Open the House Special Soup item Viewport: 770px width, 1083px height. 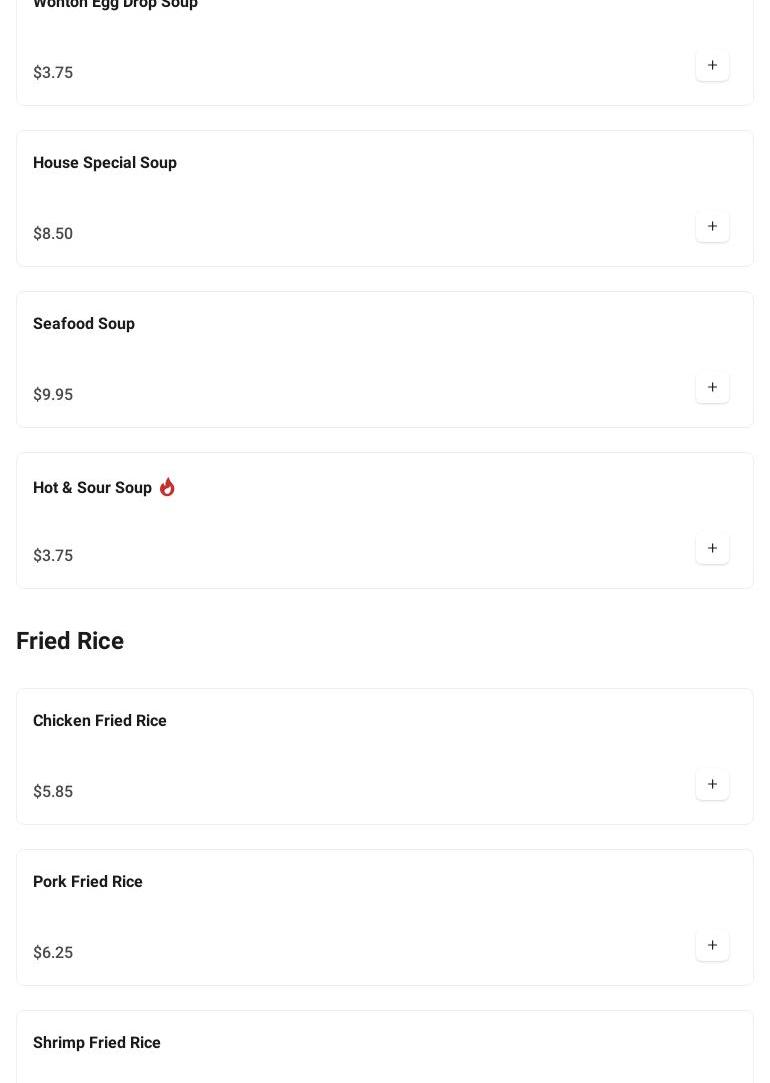pyautogui.click(x=105, y=163)
